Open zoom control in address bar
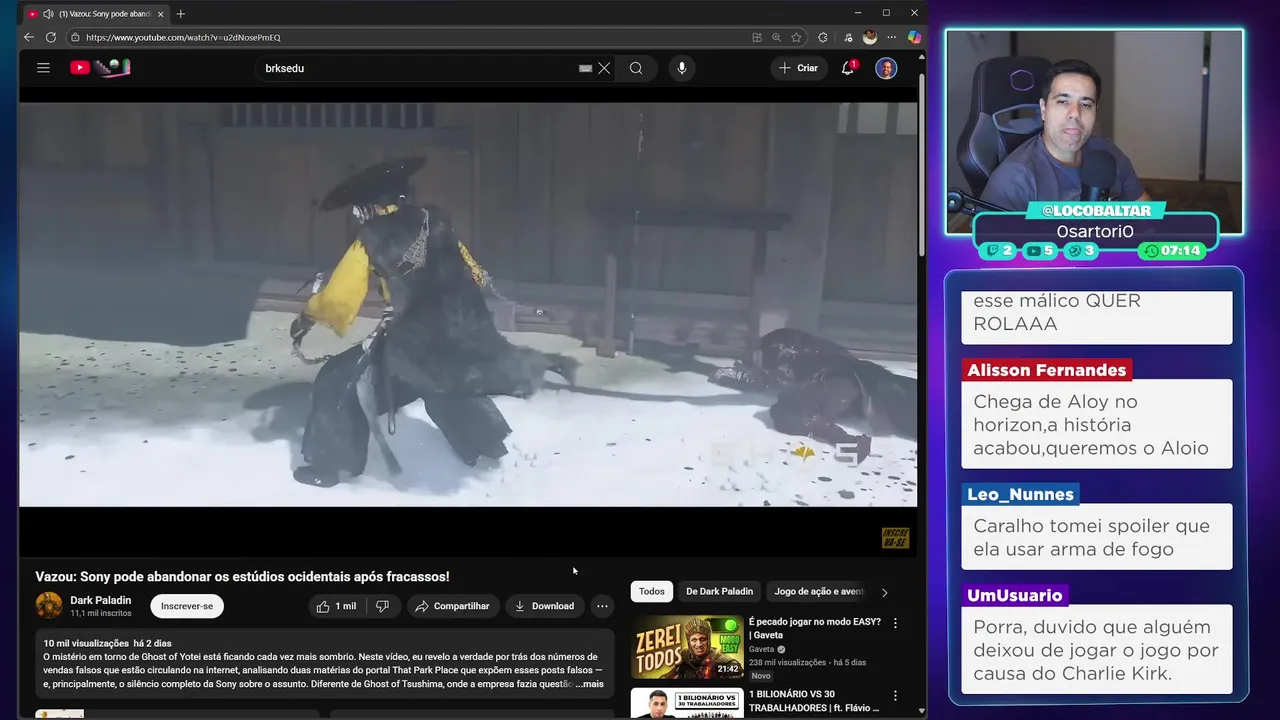1280x720 pixels. tap(776, 37)
